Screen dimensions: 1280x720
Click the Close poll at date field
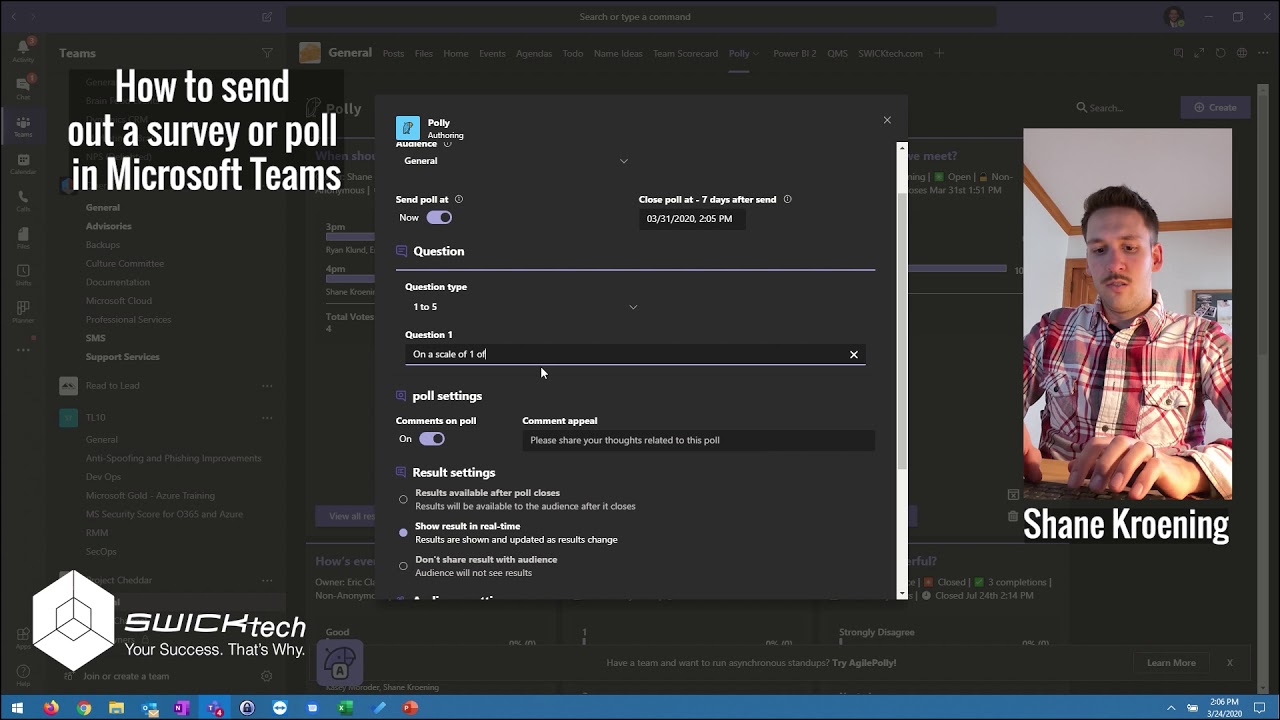tap(692, 219)
